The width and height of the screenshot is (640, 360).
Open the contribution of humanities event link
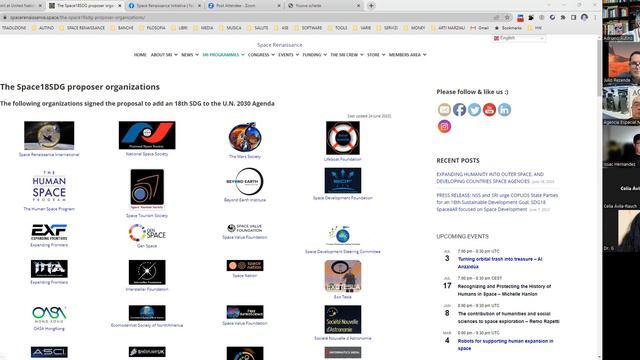coord(509,318)
